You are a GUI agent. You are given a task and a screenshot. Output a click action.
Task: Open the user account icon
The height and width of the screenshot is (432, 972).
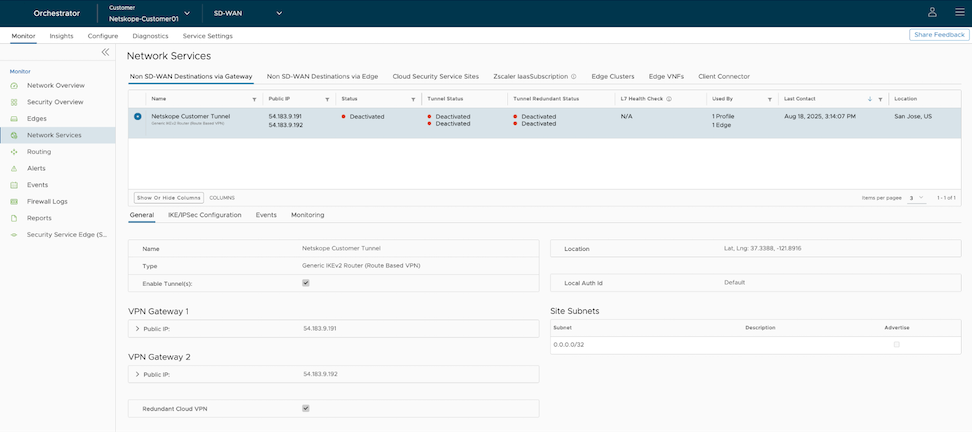(932, 12)
